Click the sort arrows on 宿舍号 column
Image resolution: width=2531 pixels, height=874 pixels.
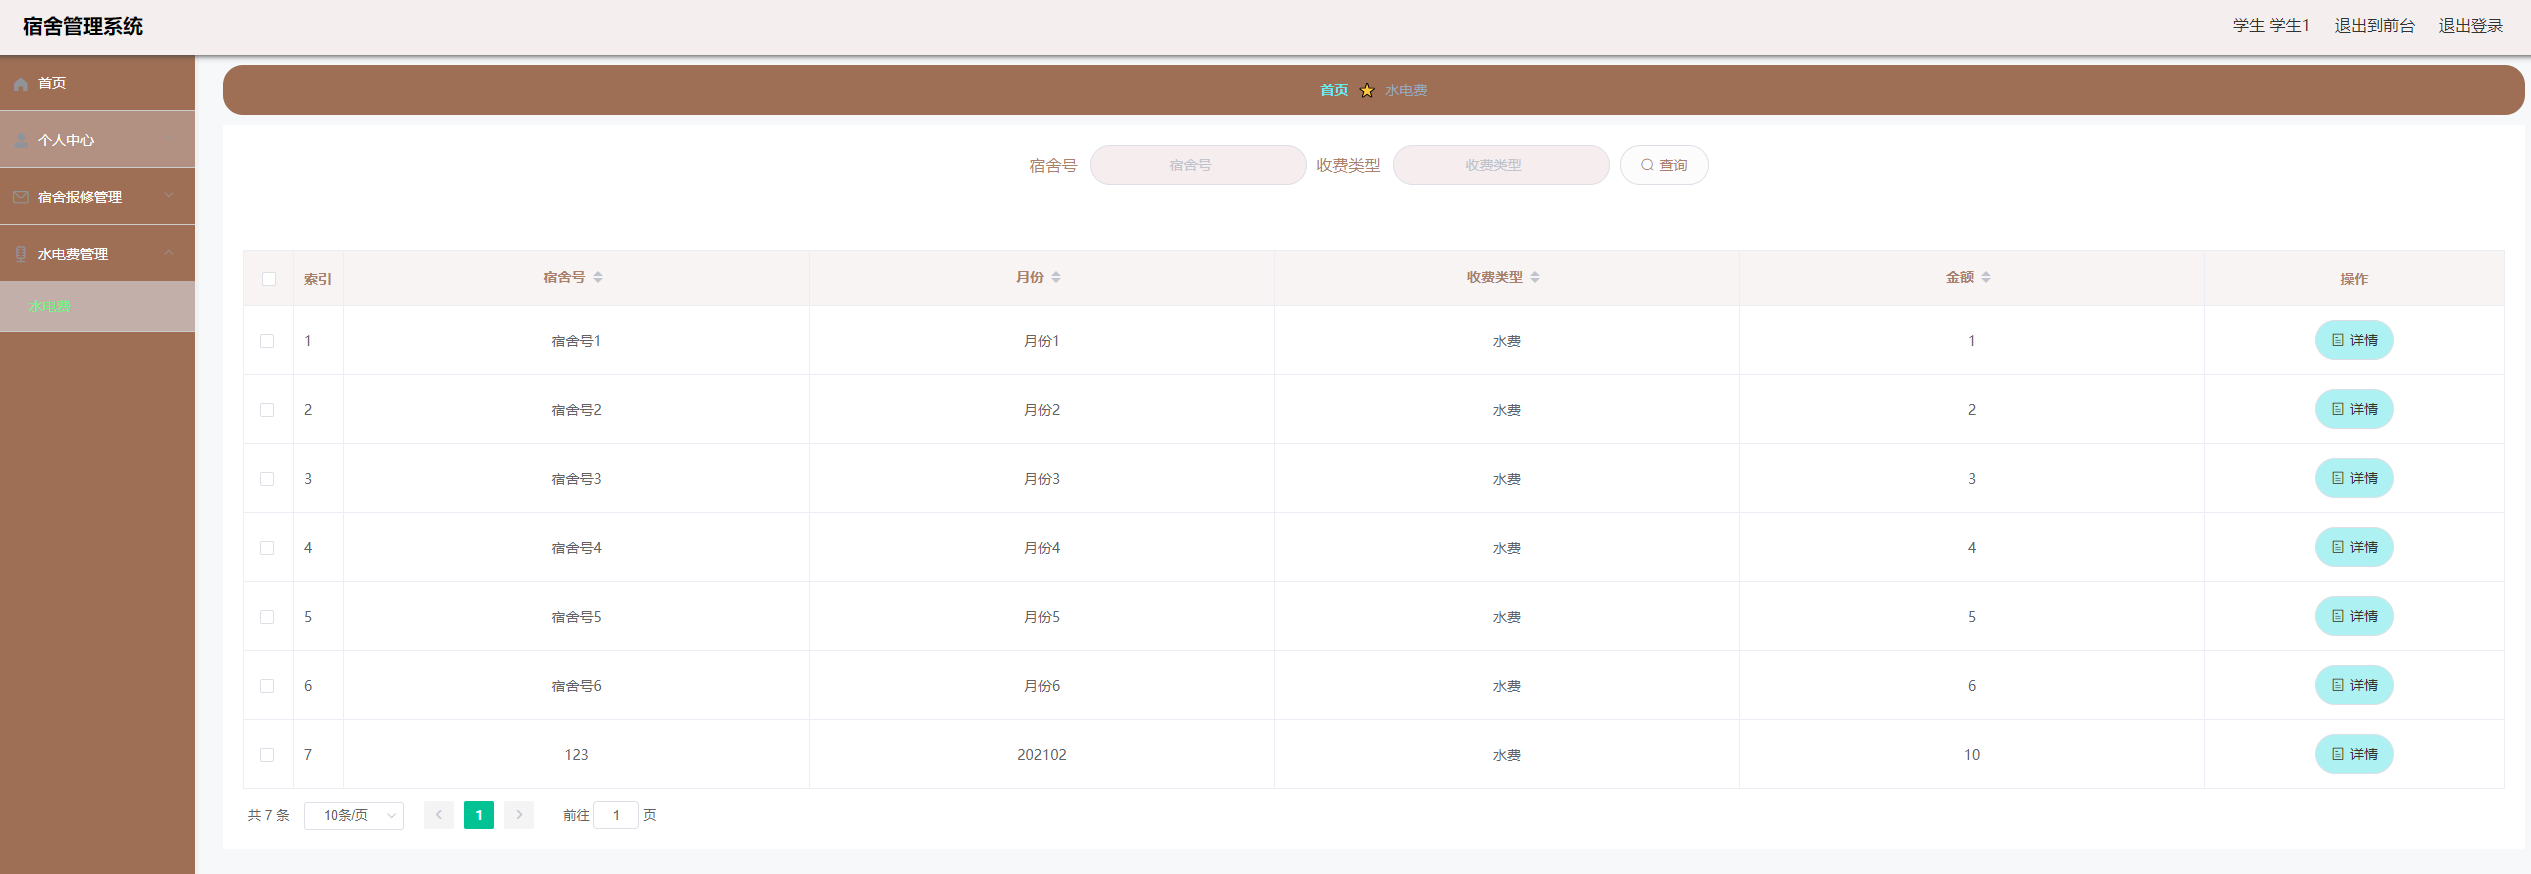(x=598, y=277)
